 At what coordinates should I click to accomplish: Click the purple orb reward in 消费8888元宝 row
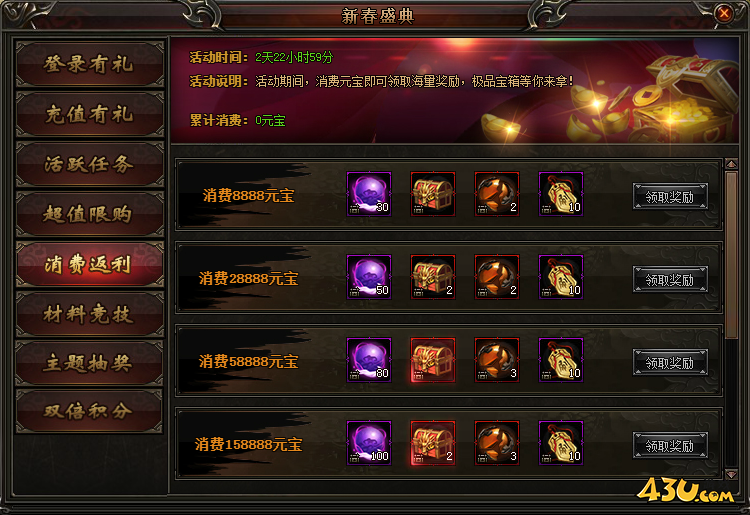tap(369, 194)
